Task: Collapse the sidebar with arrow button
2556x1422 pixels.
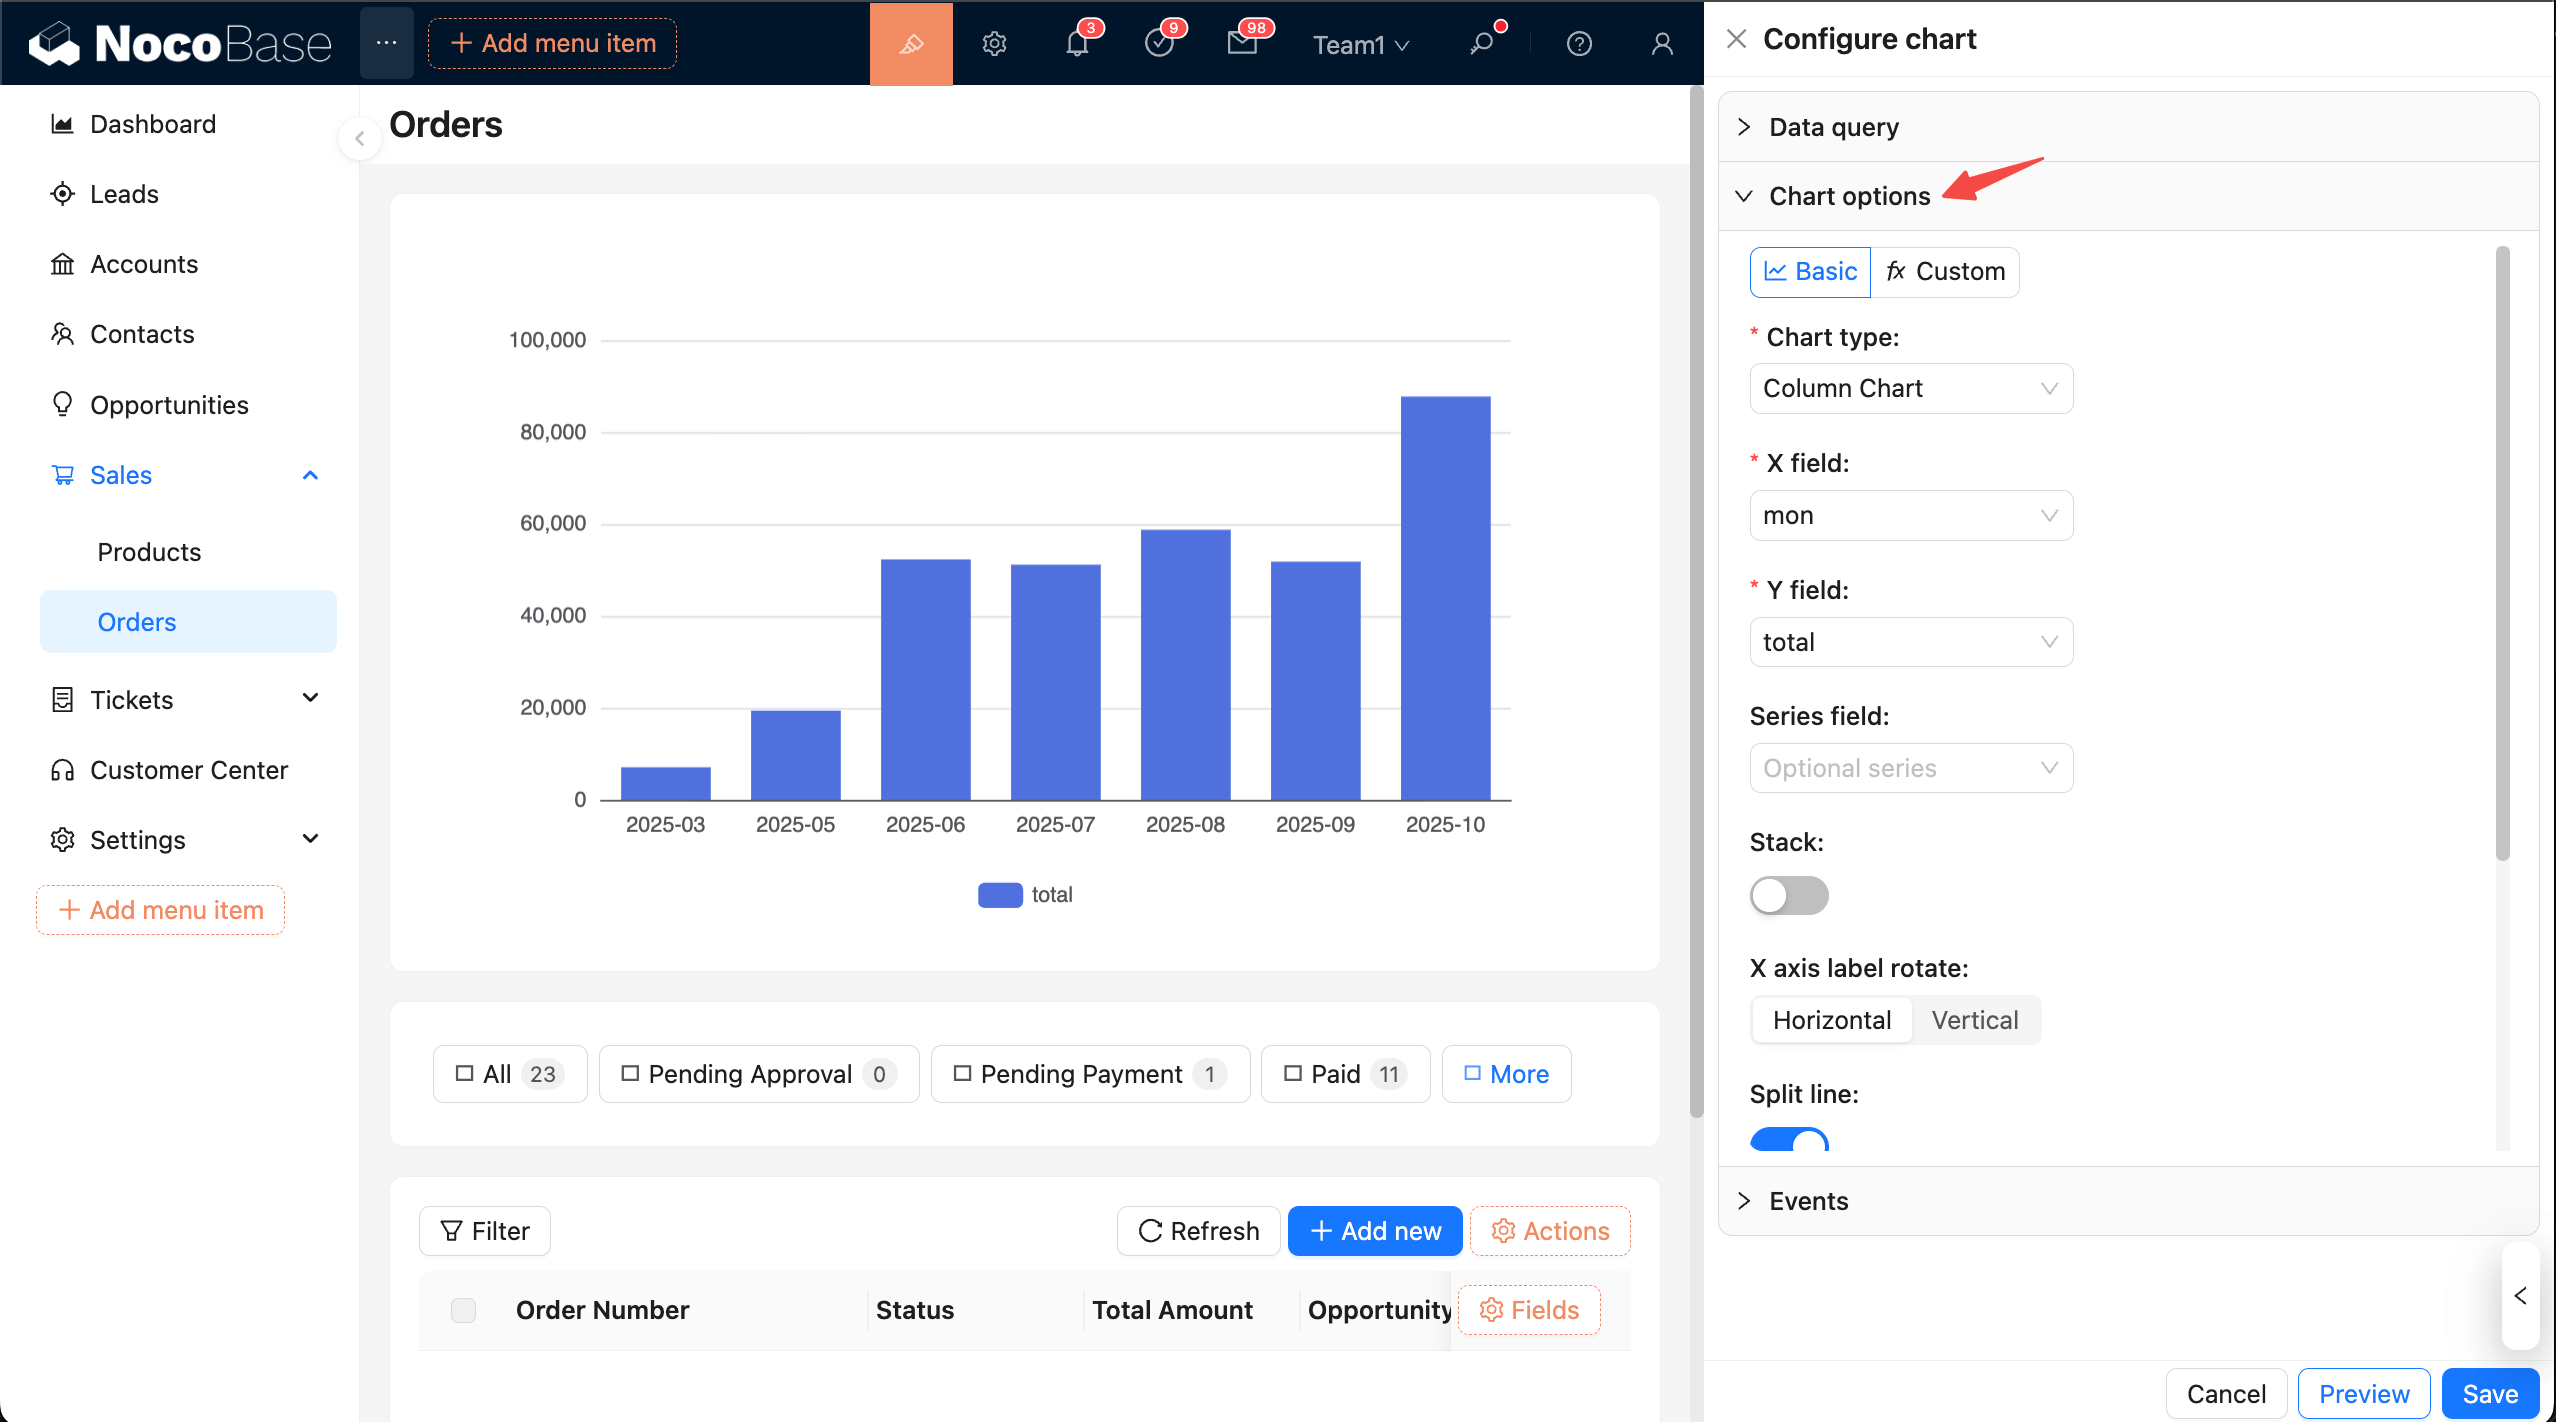Action: 359,139
